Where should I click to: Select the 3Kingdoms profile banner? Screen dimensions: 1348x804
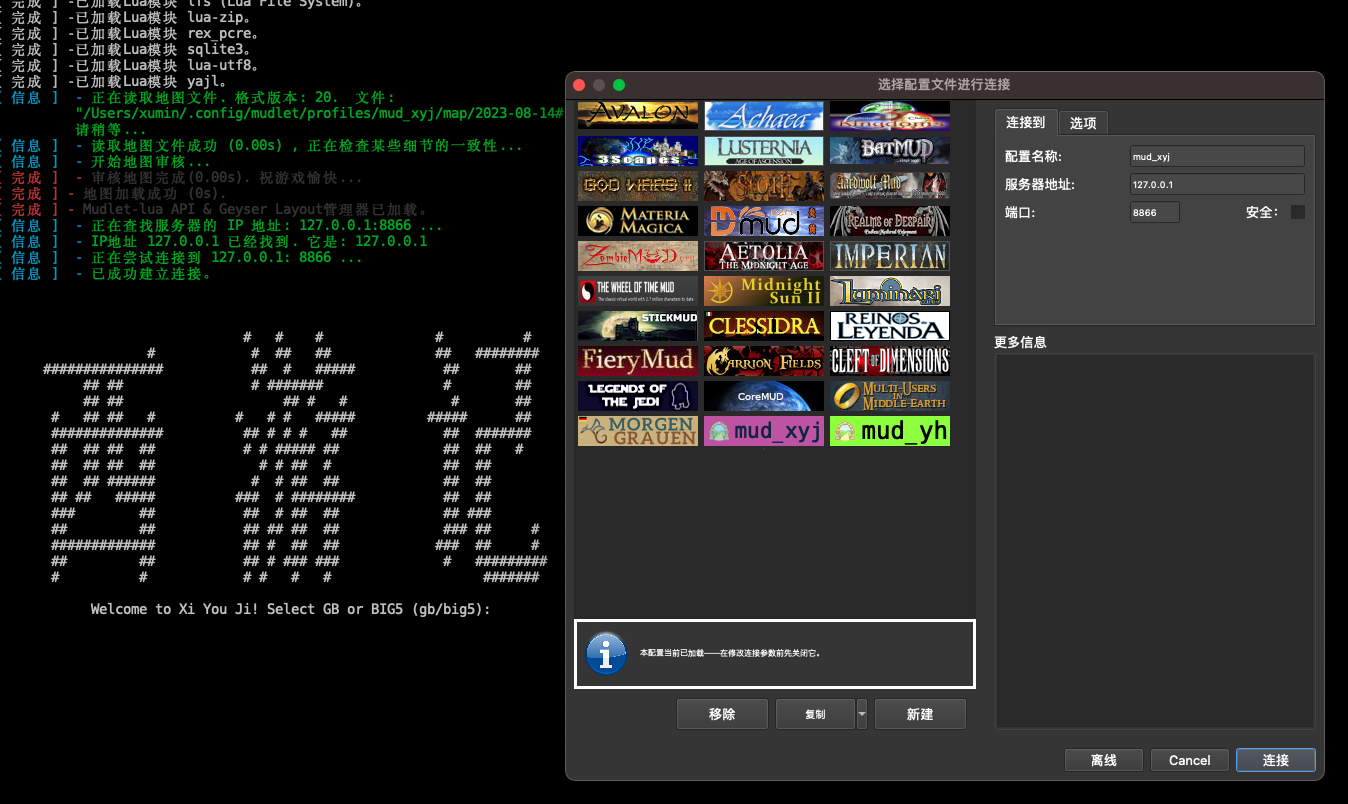(x=890, y=115)
